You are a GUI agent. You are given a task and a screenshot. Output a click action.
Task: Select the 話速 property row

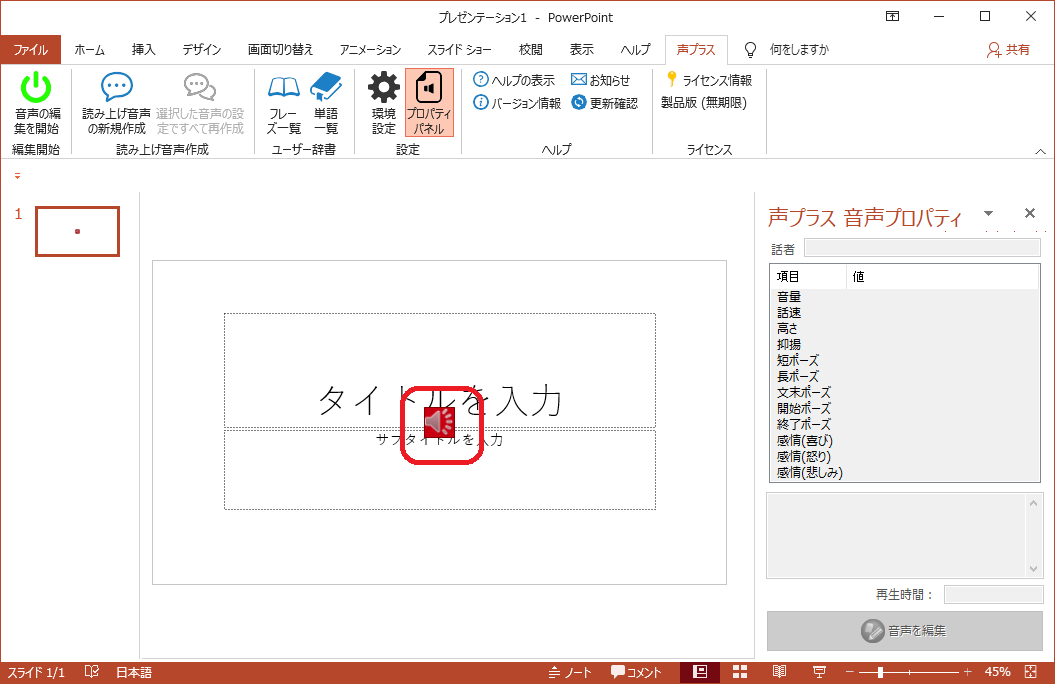tap(905, 313)
